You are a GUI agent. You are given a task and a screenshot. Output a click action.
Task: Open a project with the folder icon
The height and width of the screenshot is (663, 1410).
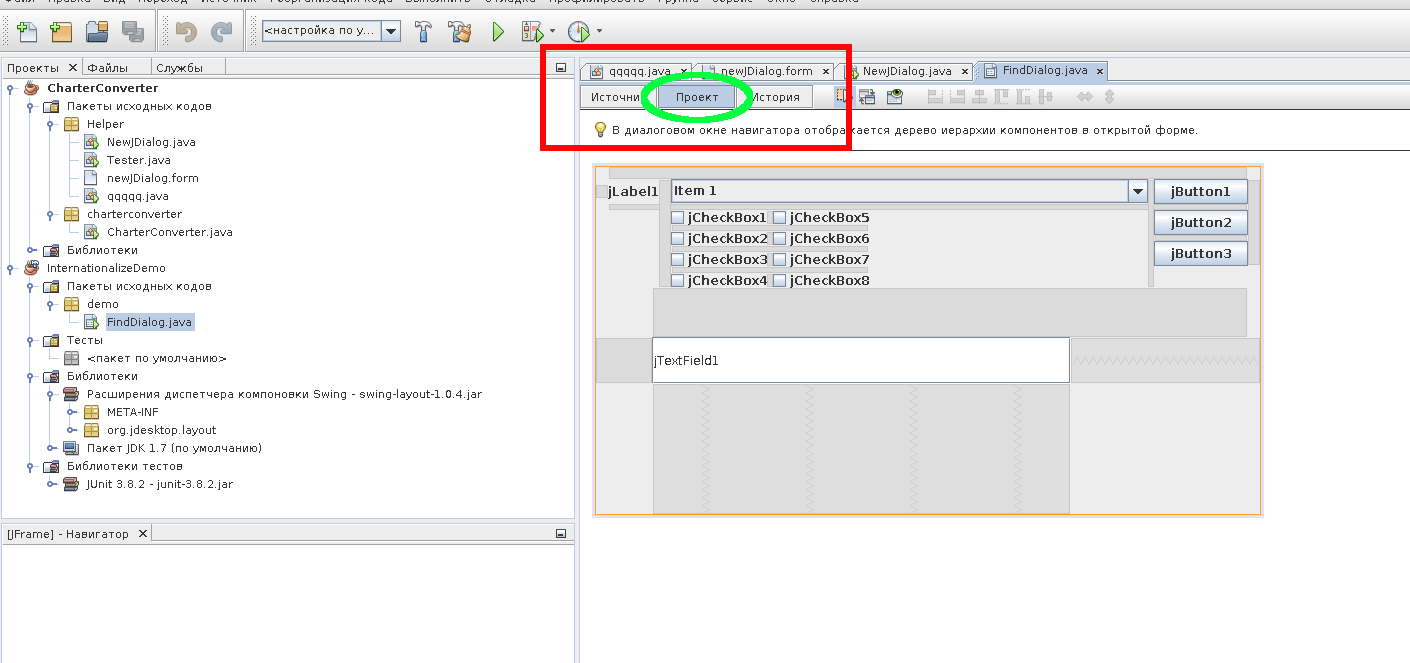click(x=97, y=32)
